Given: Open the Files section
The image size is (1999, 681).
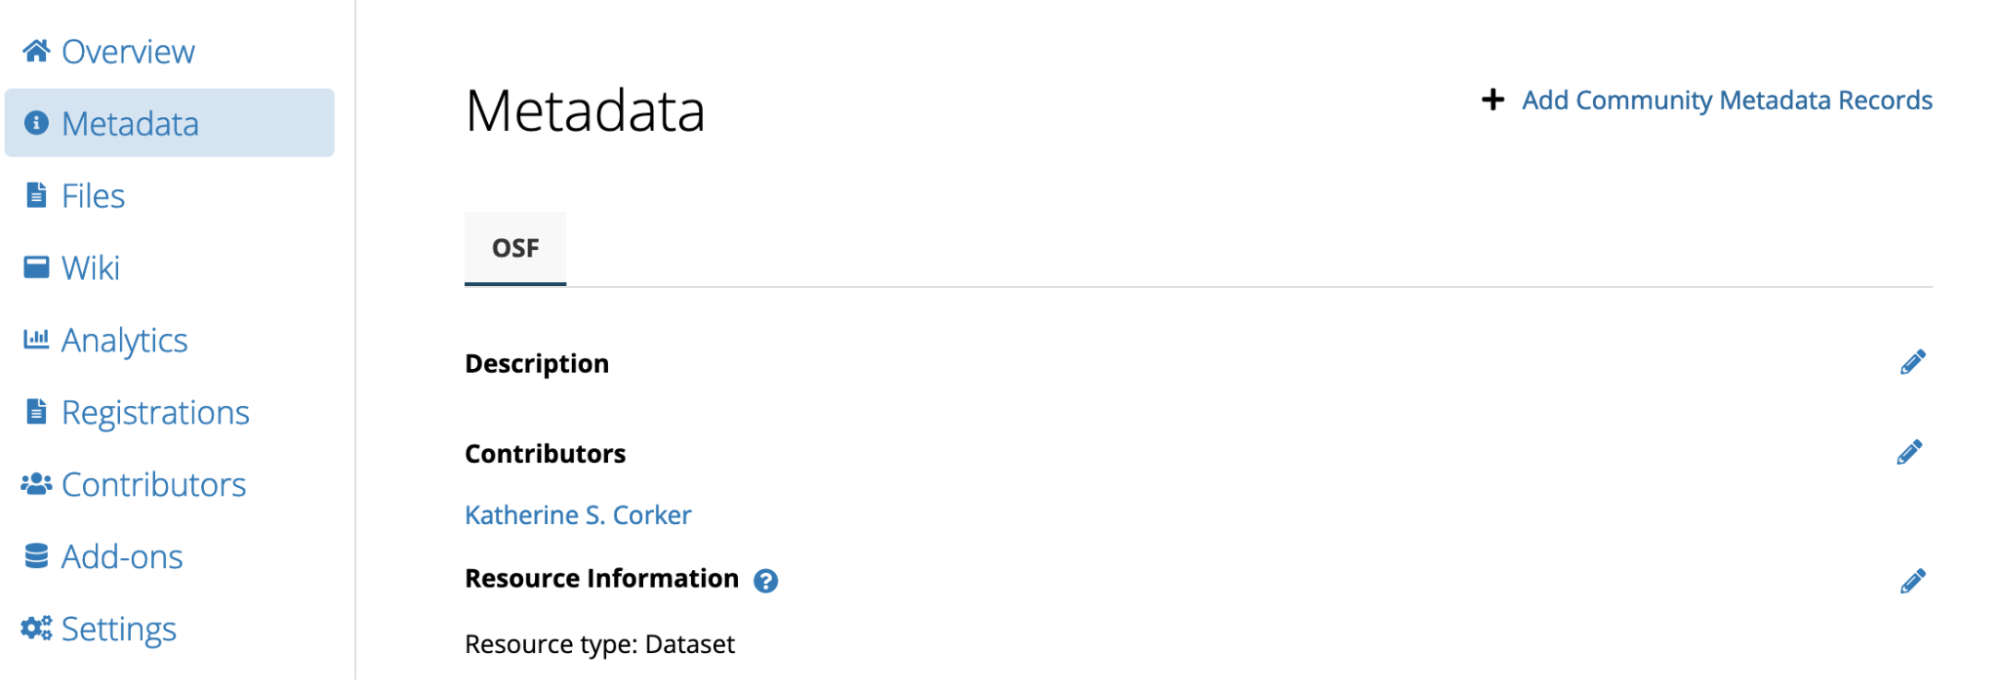Looking at the screenshot, I should tap(93, 196).
